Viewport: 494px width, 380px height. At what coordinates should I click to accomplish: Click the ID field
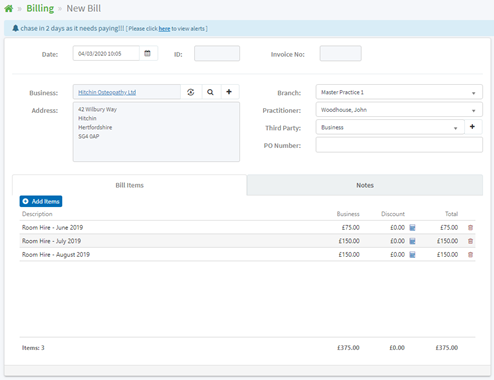(217, 53)
